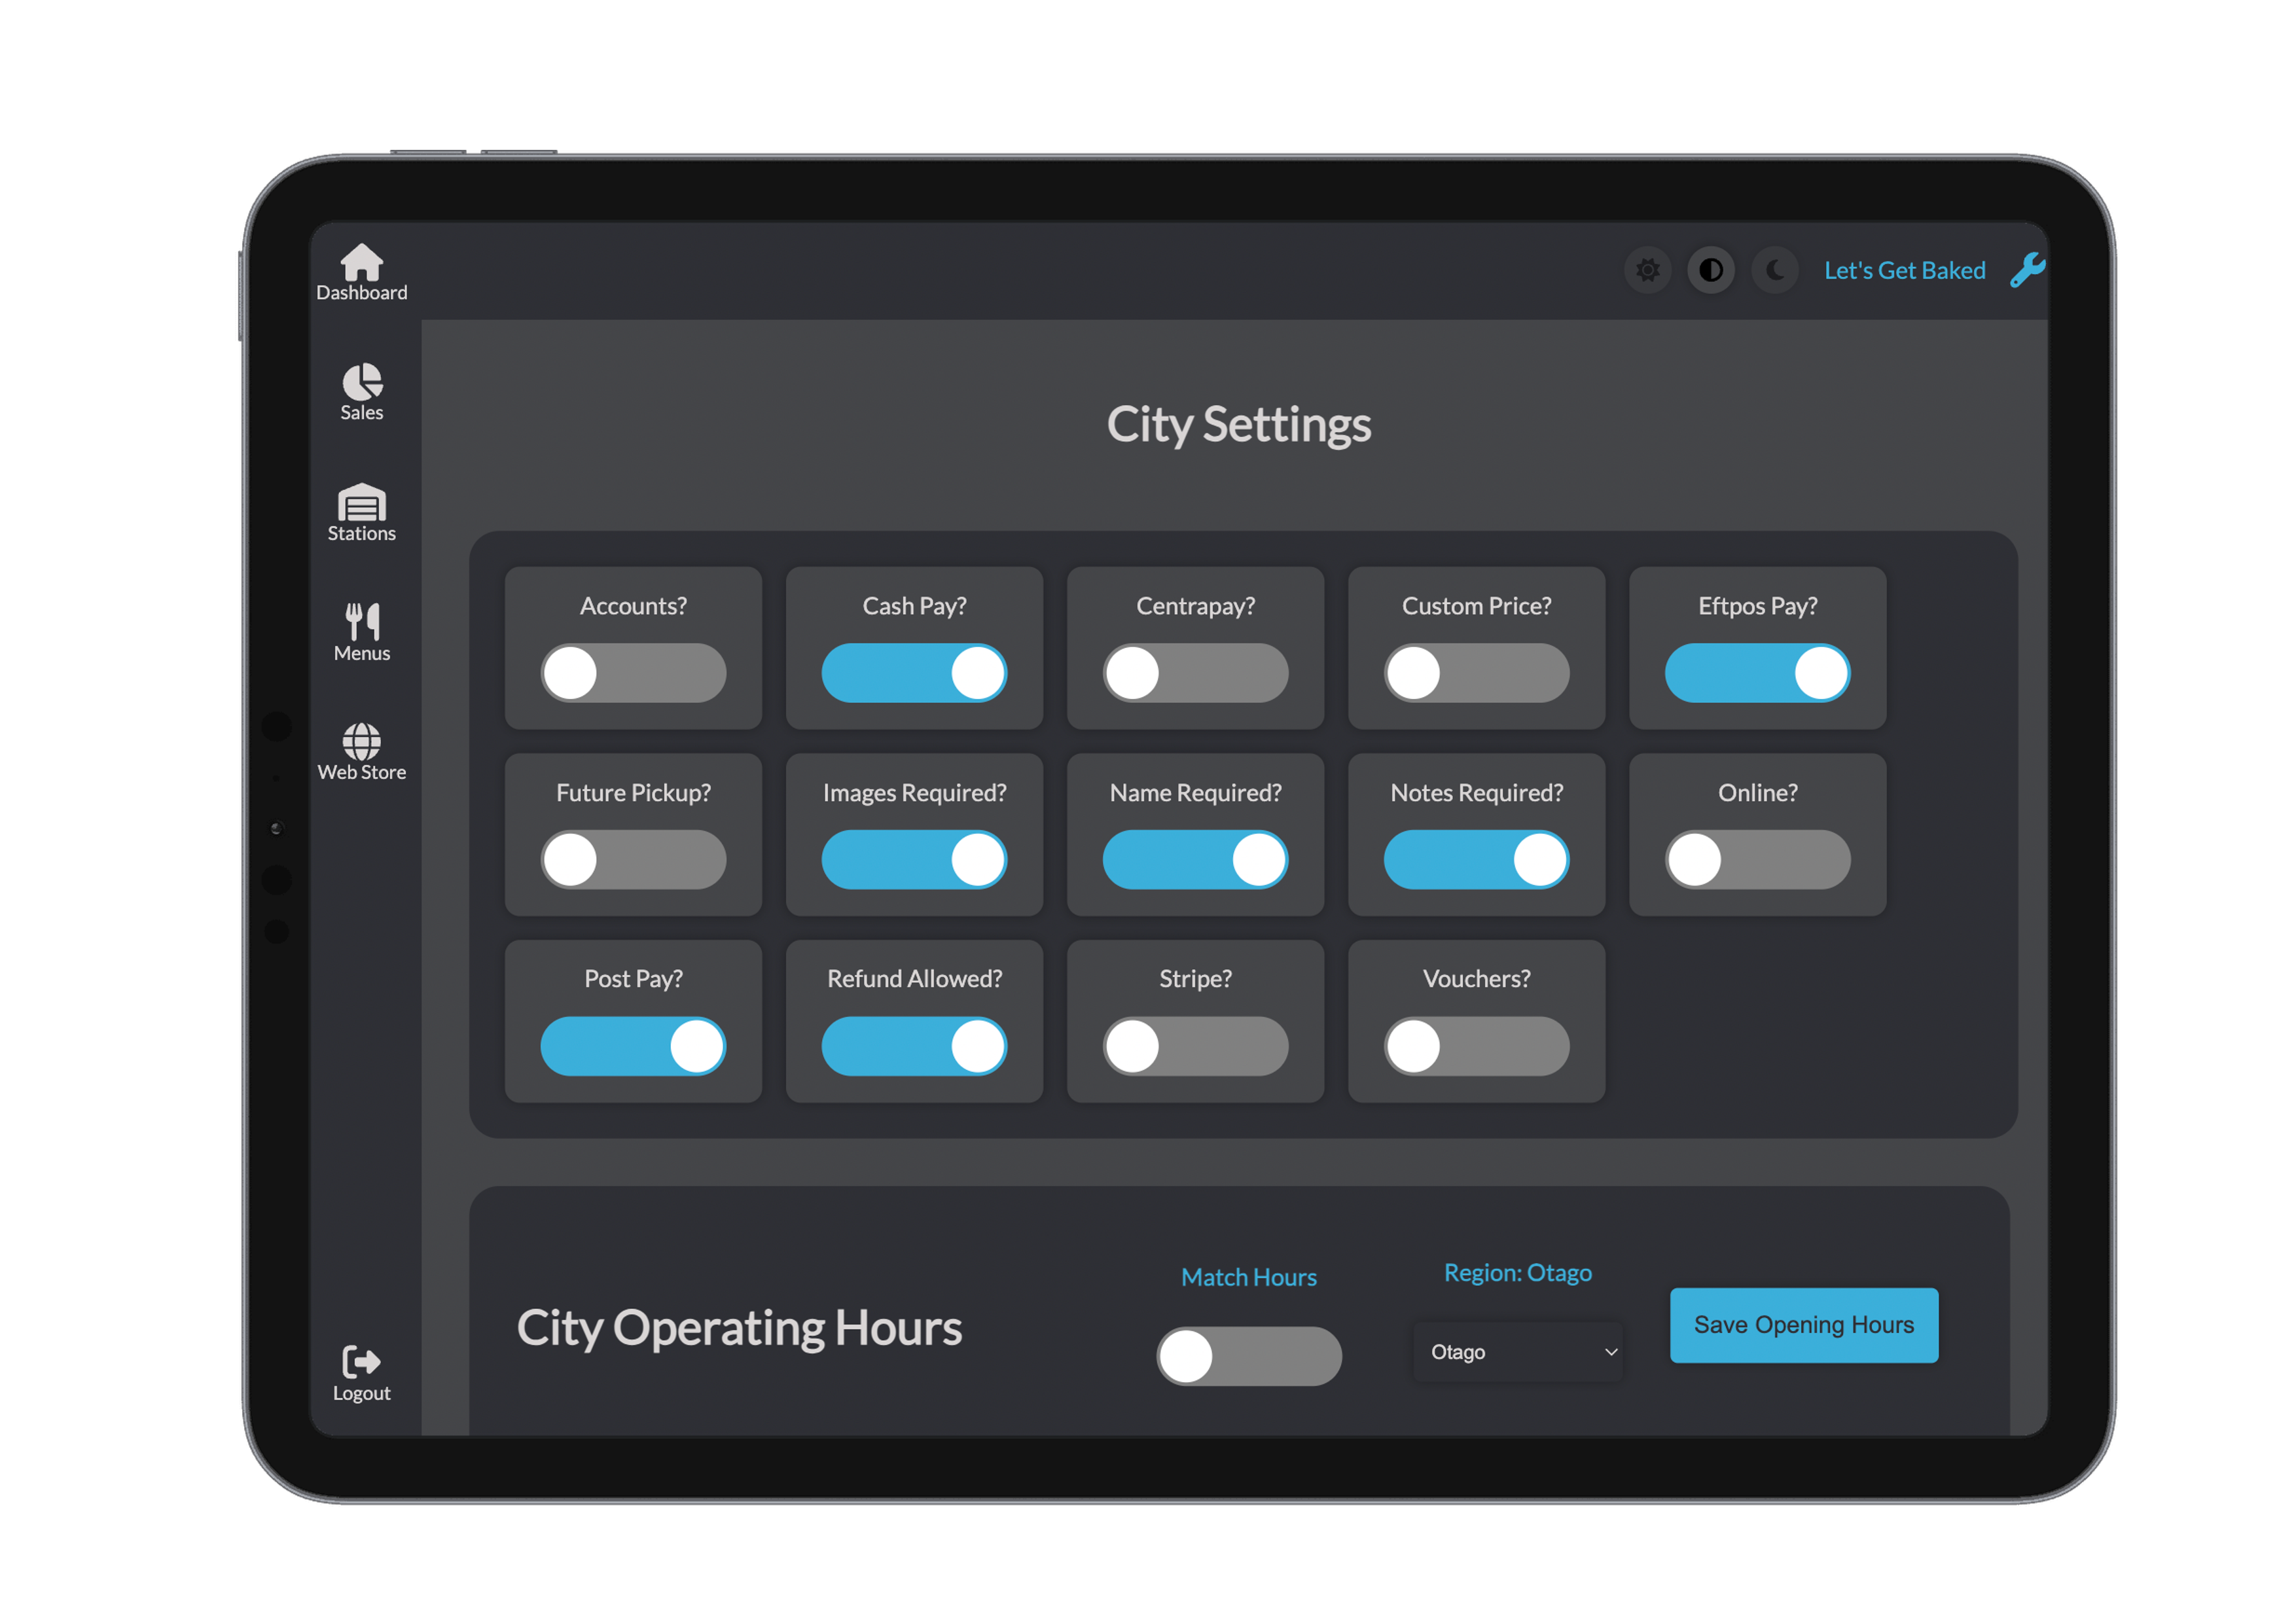The width and height of the screenshot is (2296, 1623).
Task: Disable the Cash Pay toggle
Action: point(914,673)
